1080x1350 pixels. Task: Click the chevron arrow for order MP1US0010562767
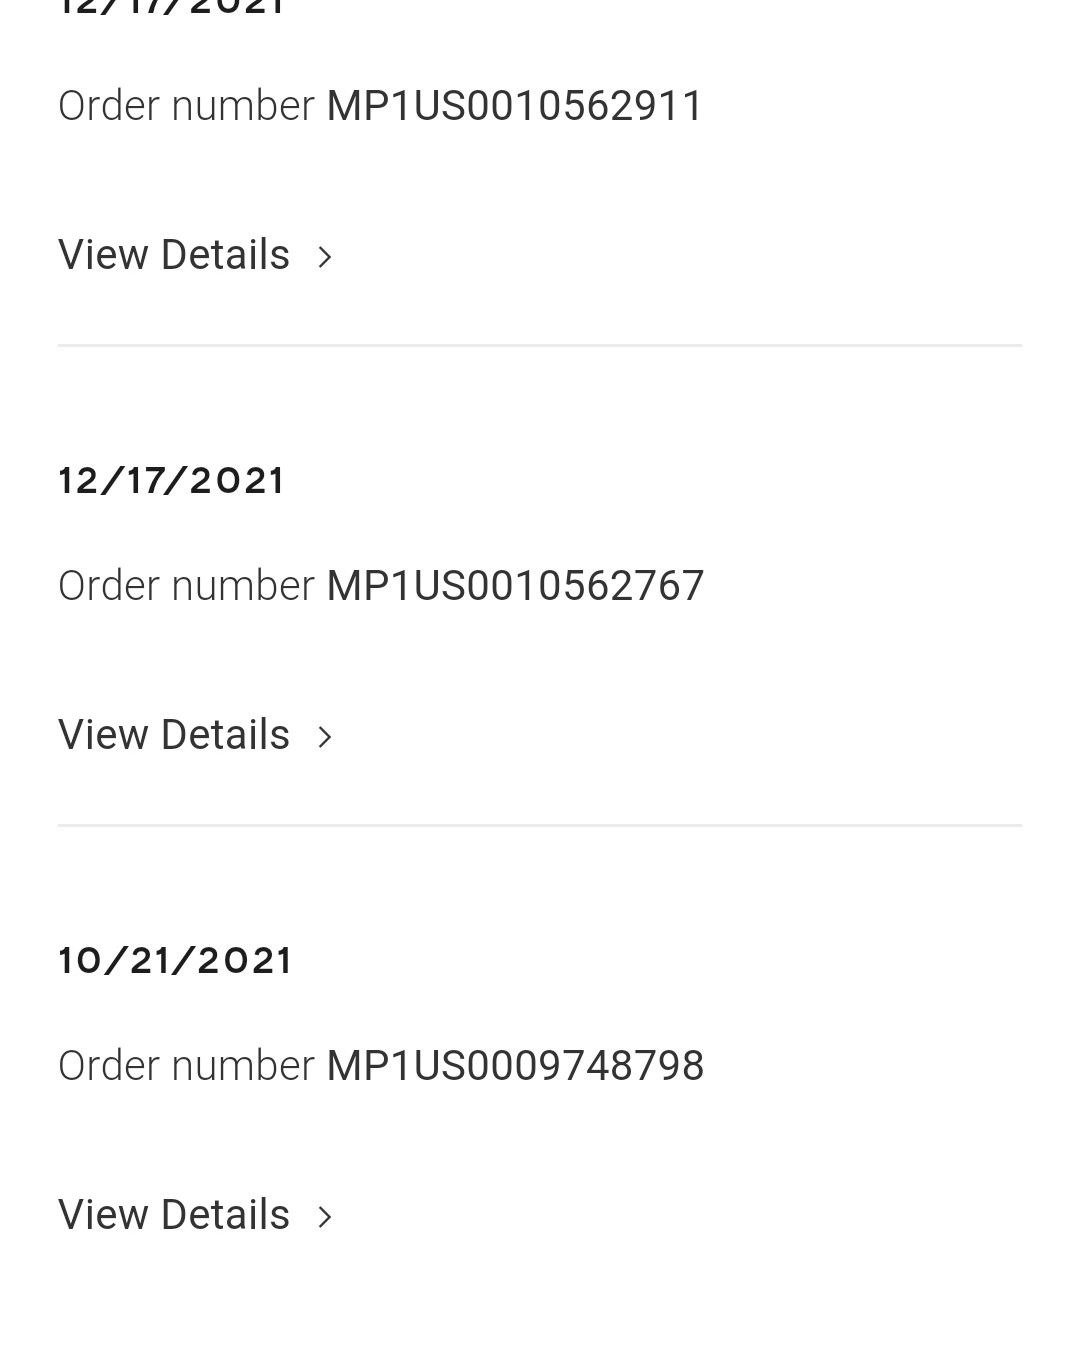point(324,737)
